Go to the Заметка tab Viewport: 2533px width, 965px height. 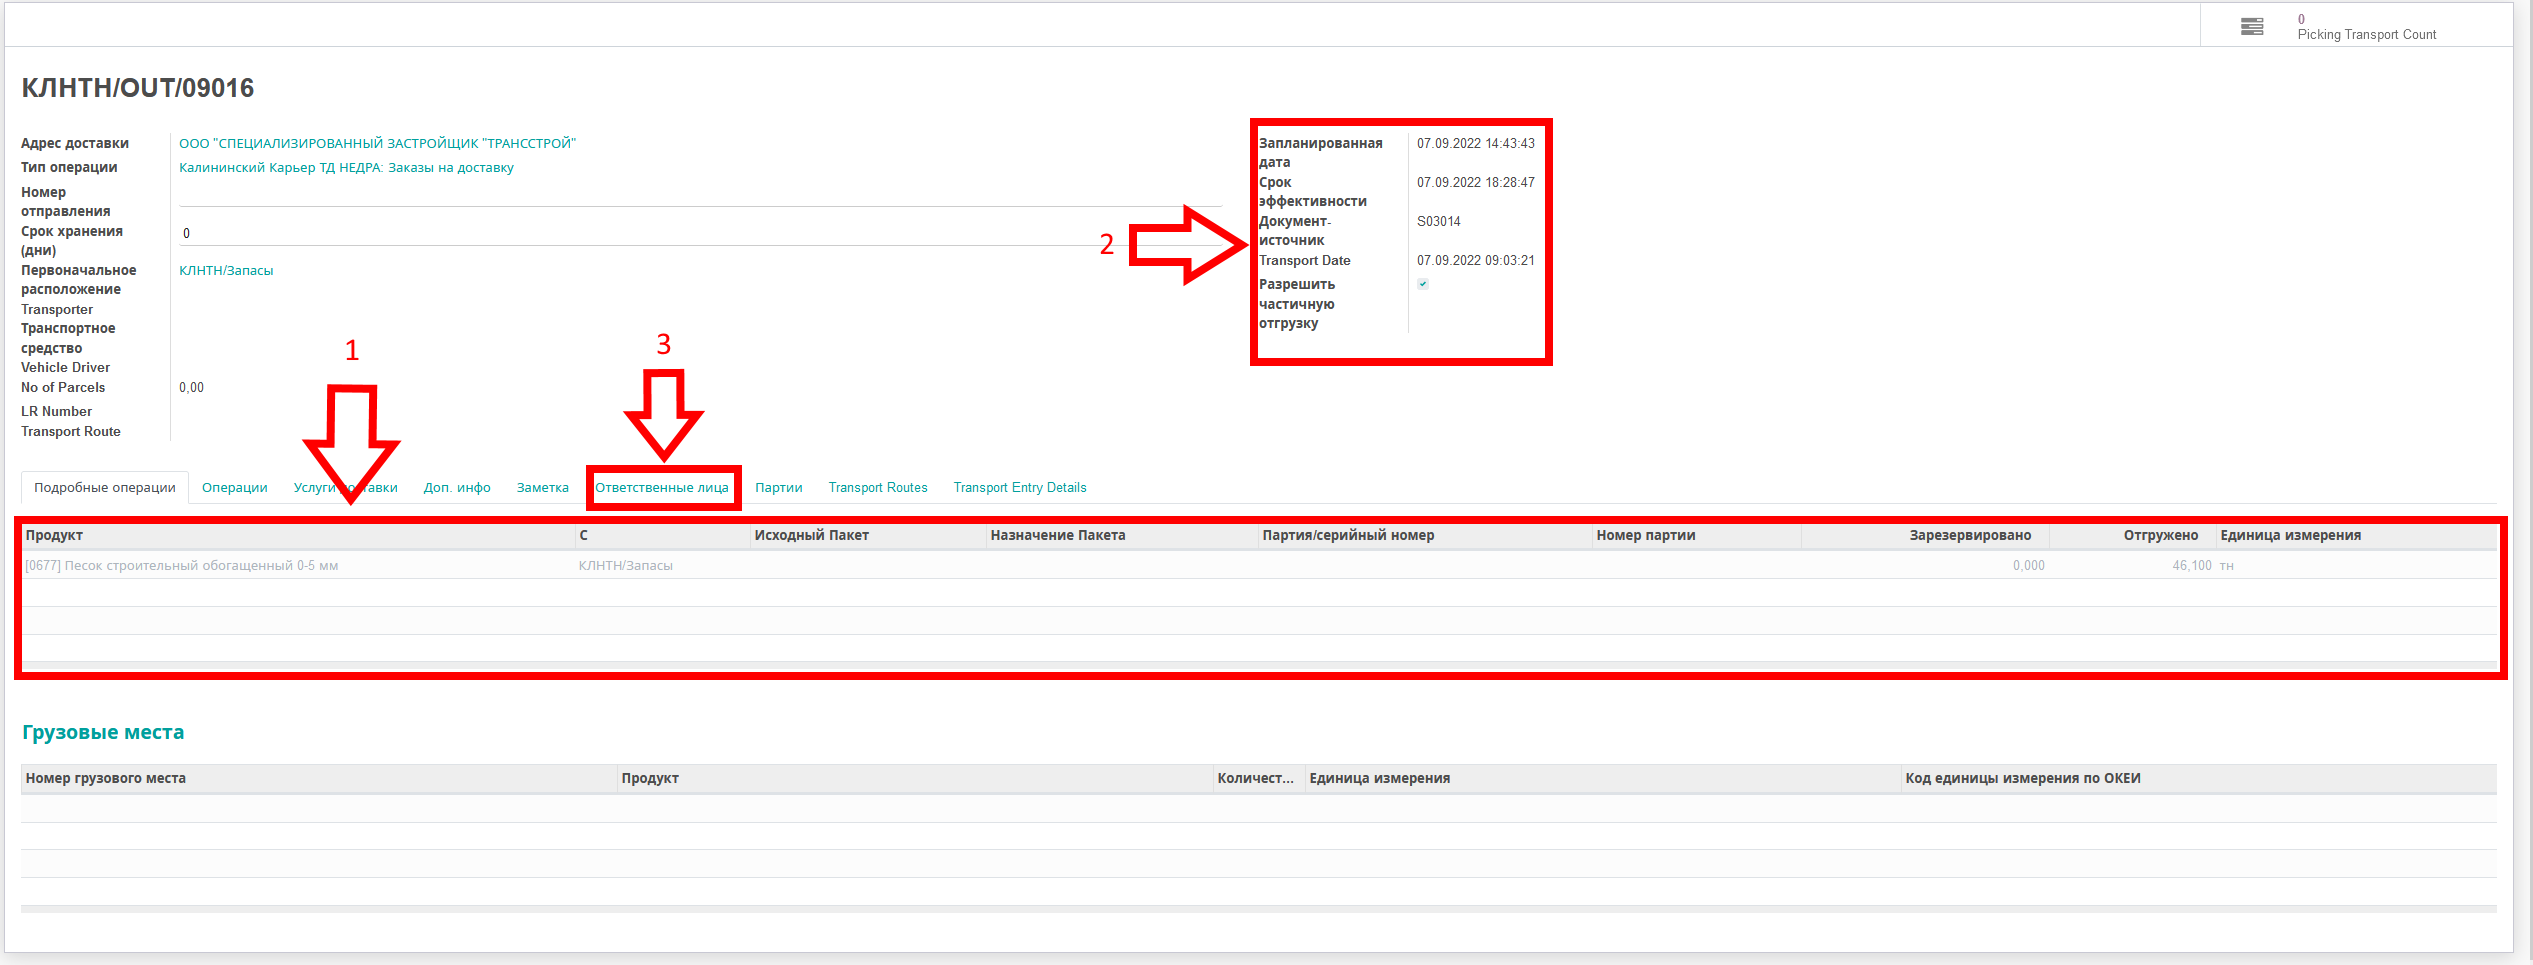[542, 488]
